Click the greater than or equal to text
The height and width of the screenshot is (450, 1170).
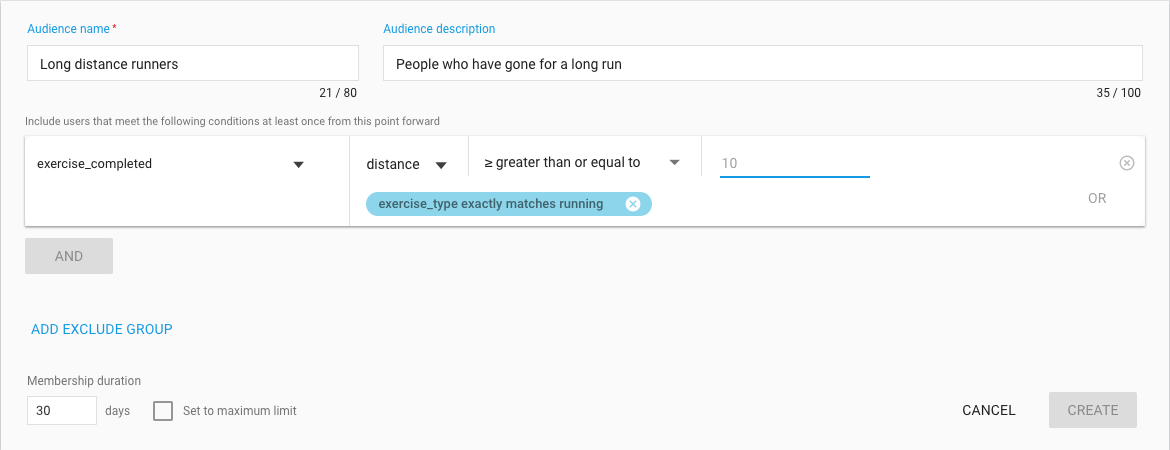tap(562, 162)
